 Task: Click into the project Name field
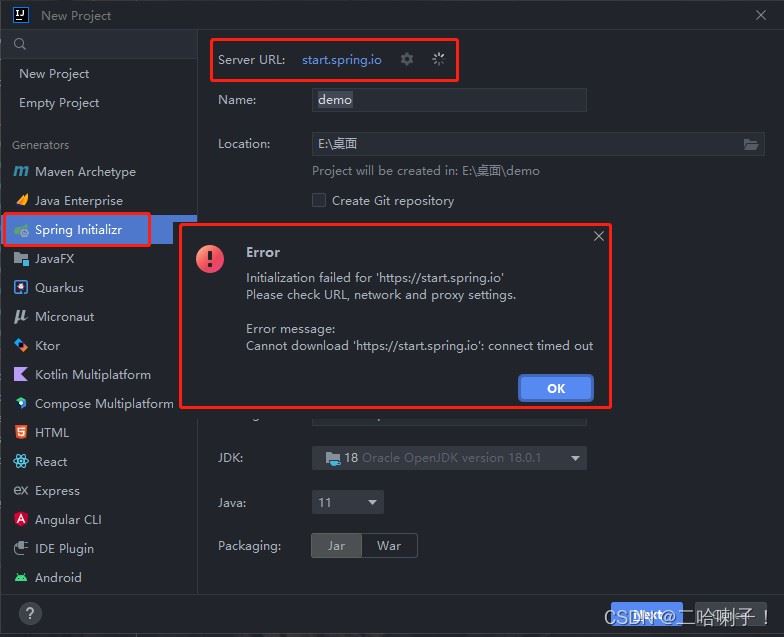coord(449,100)
